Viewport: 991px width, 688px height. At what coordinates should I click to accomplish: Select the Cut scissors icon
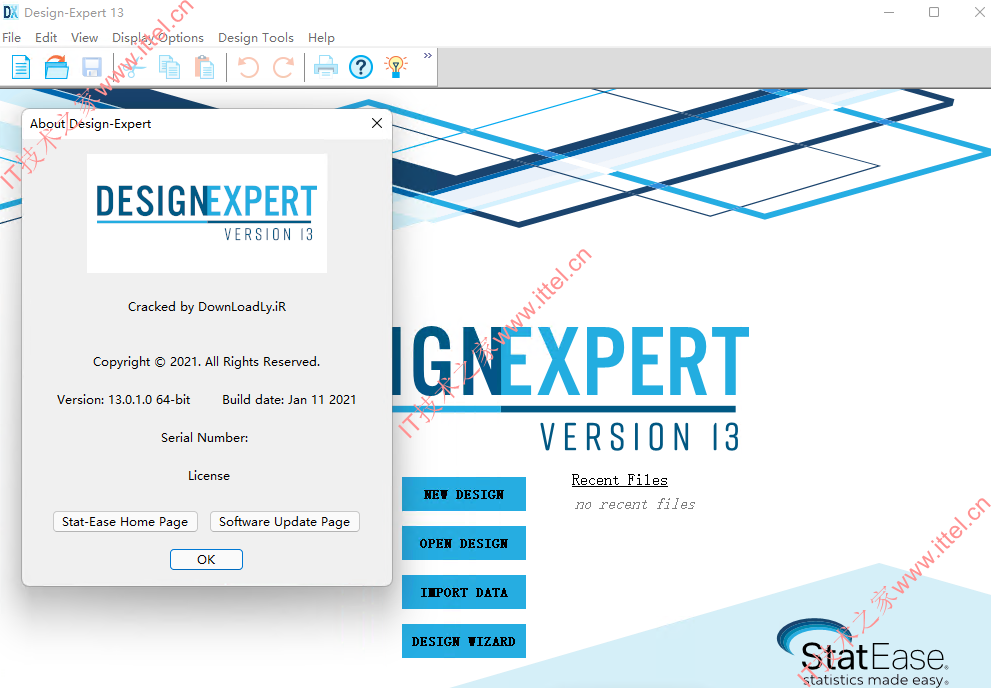134,67
